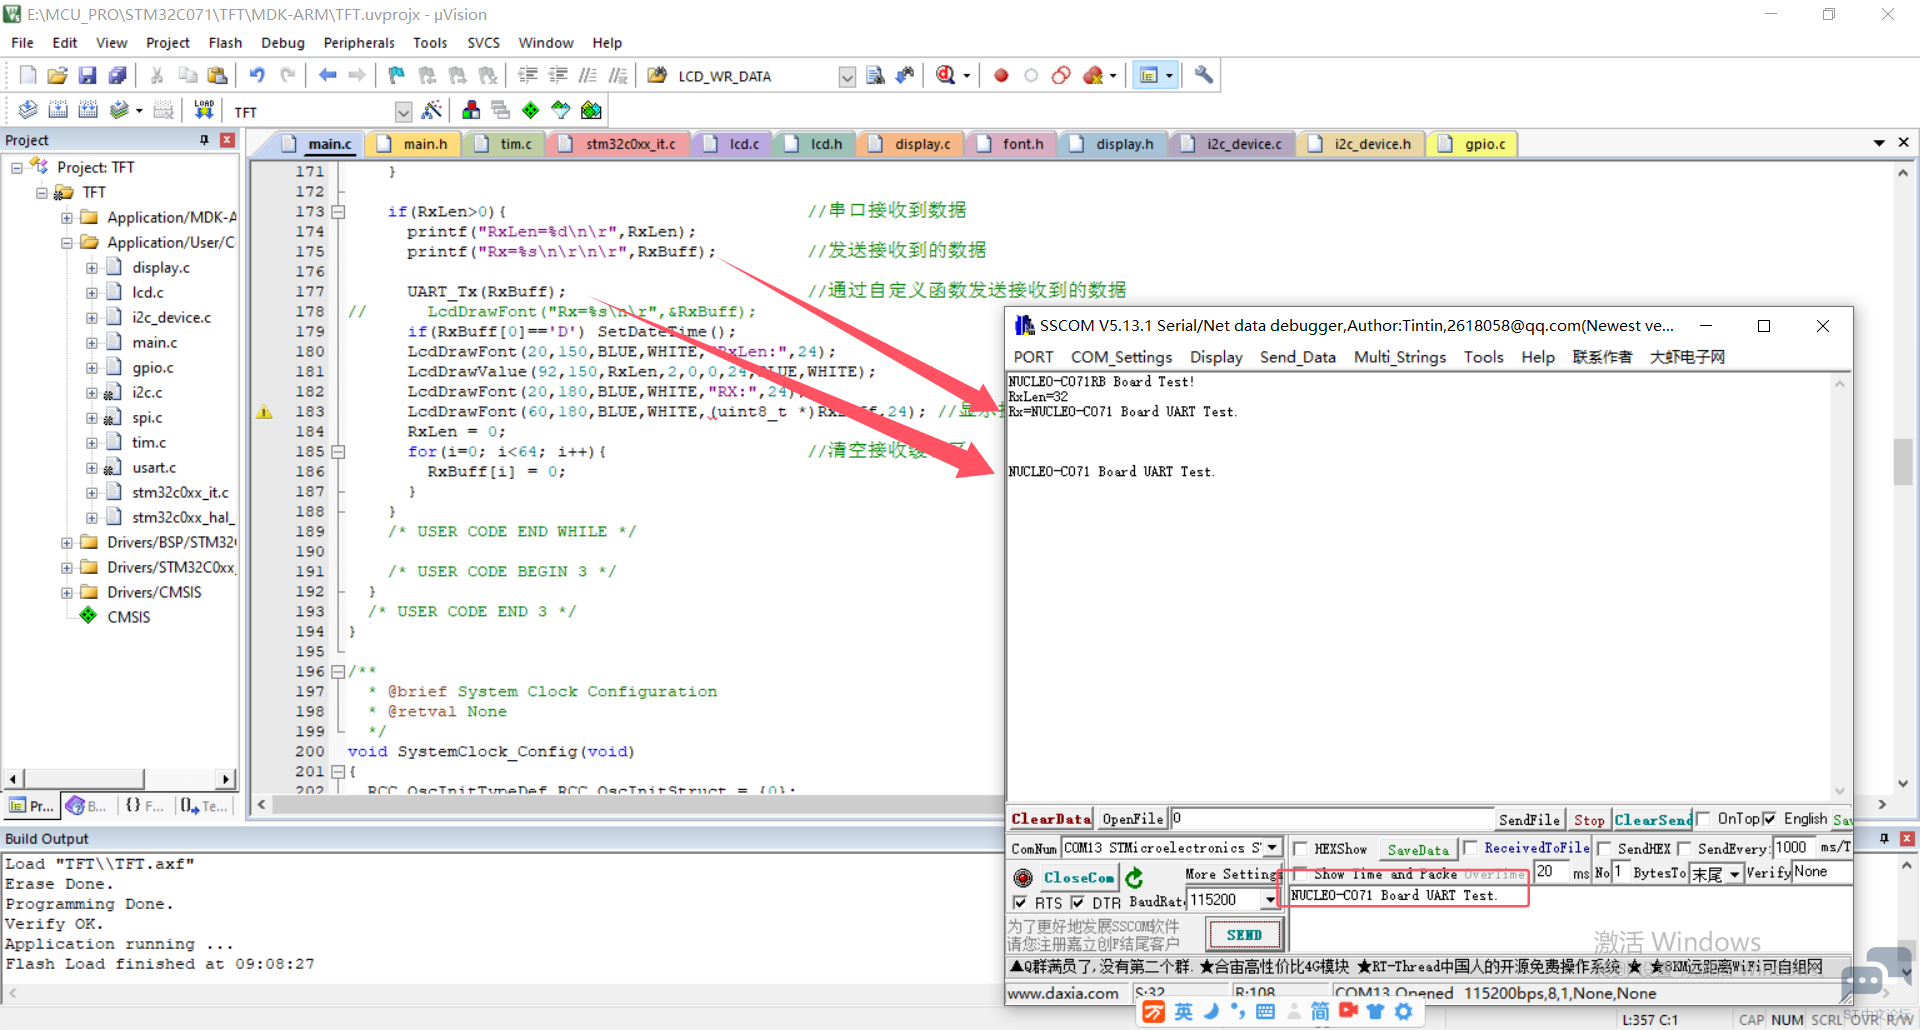The height and width of the screenshot is (1030, 1920).
Task: Navigate backwards with blue left arrow
Action: pos(327,75)
